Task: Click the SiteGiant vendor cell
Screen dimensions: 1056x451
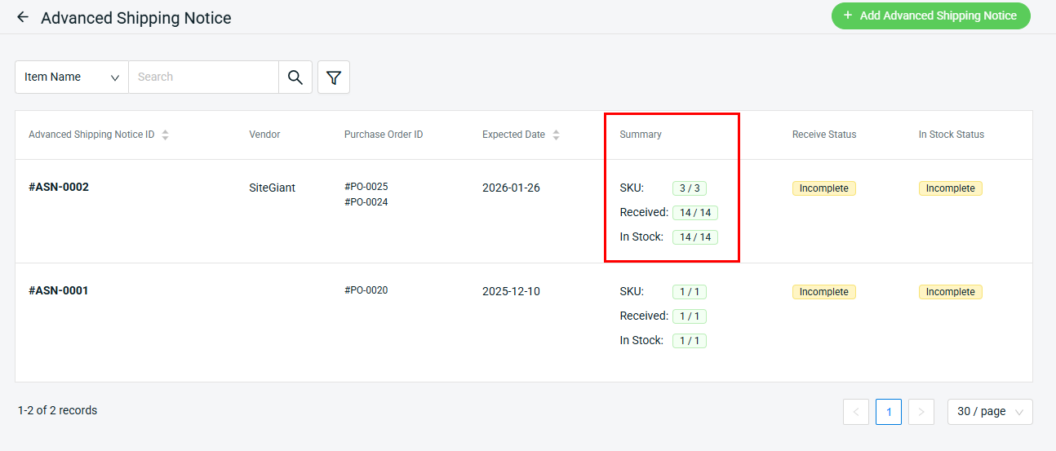Action: (x=272, y=187)
